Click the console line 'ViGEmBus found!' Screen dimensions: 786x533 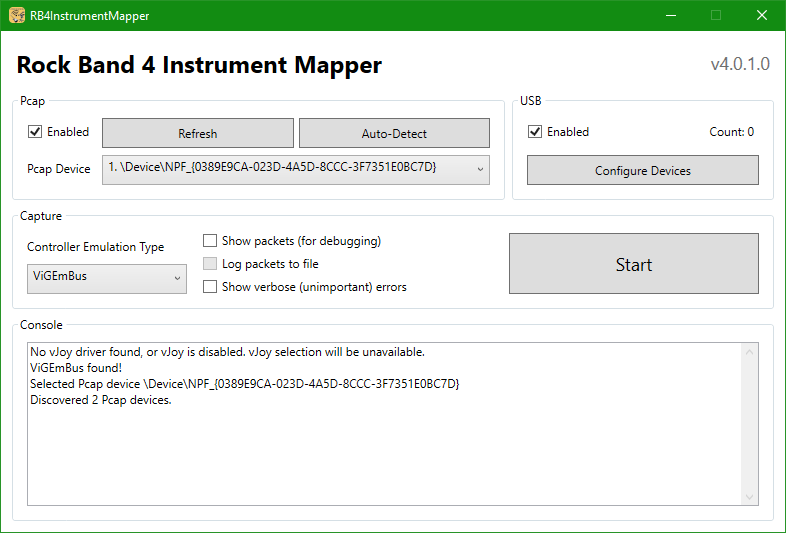click(x=76, y=368)
